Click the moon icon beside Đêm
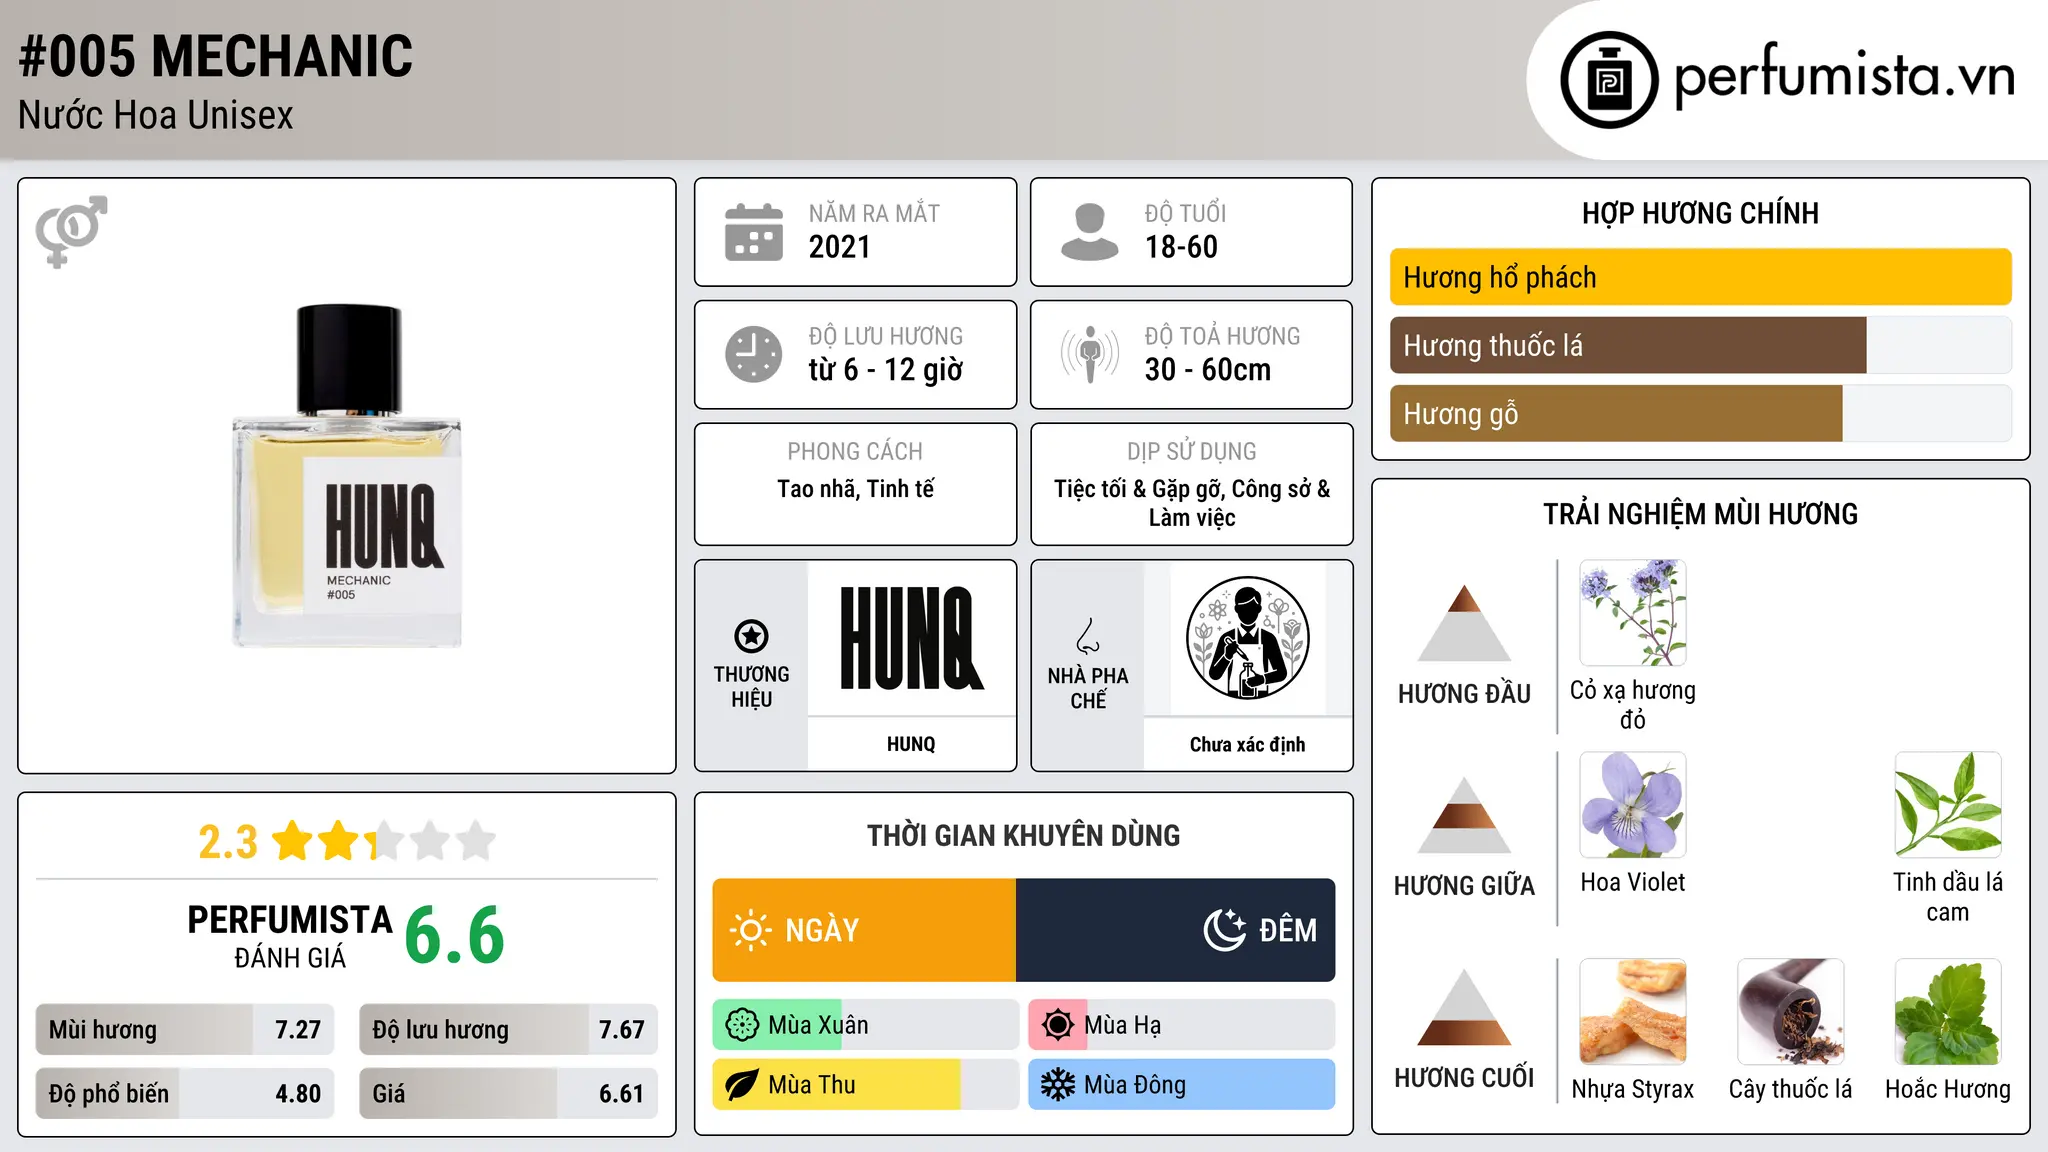2048x1152 pixels. click(x=1225, y=930)
